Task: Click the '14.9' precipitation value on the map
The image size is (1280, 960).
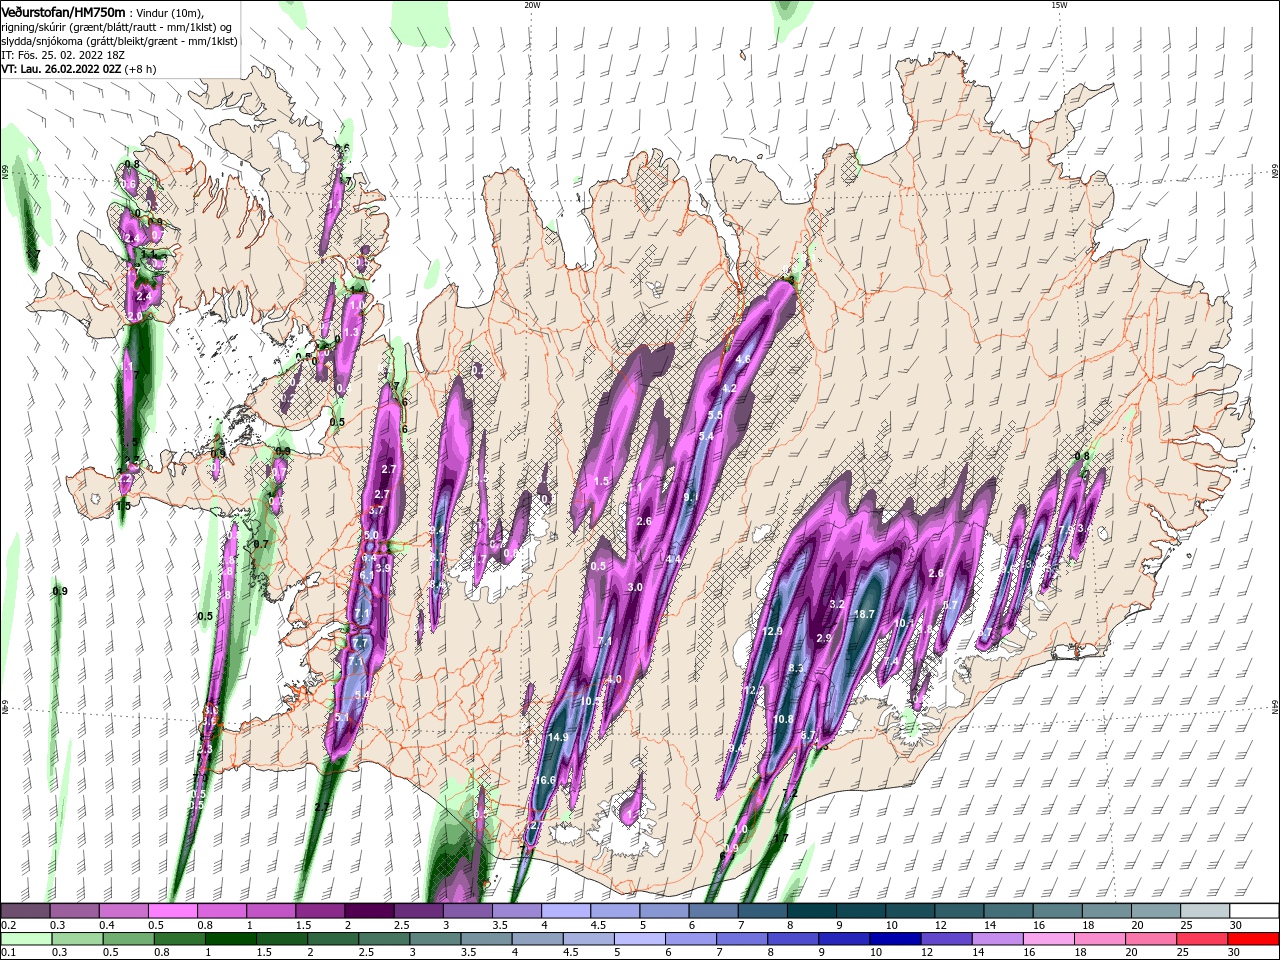Action: click(x=558, y=737)
